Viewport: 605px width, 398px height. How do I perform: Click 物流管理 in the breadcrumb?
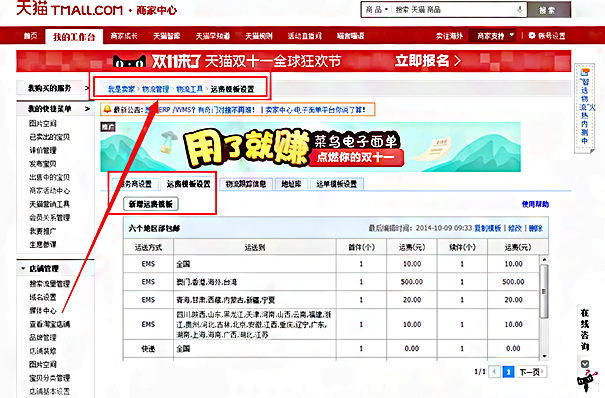point(155,89)
